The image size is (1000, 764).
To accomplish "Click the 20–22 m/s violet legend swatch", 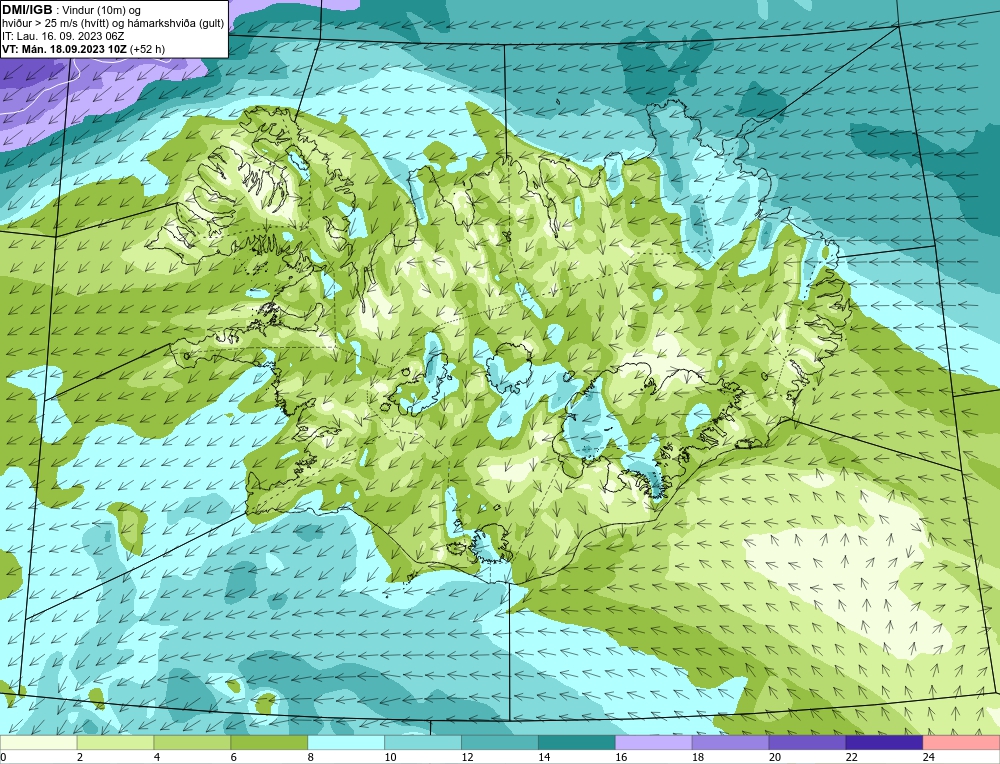I will 807,743.
